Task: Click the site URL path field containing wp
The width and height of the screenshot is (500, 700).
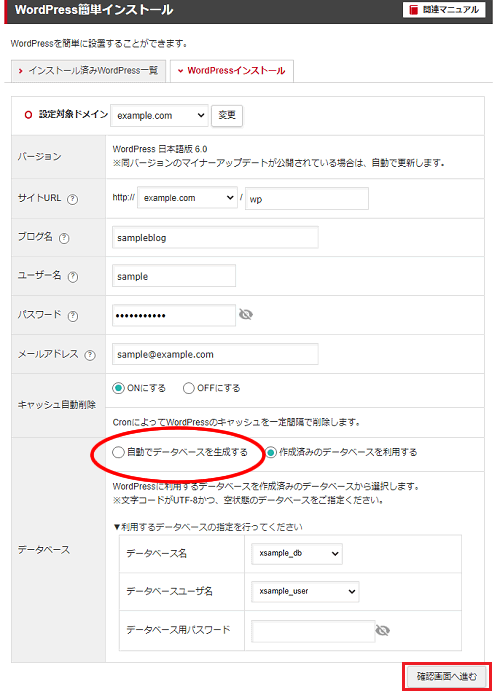Action: pos(307,198)
